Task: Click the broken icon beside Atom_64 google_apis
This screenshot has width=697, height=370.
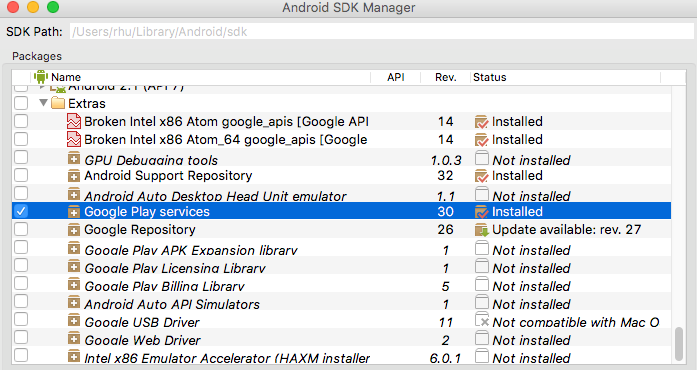Action: [x=74, y=139]
